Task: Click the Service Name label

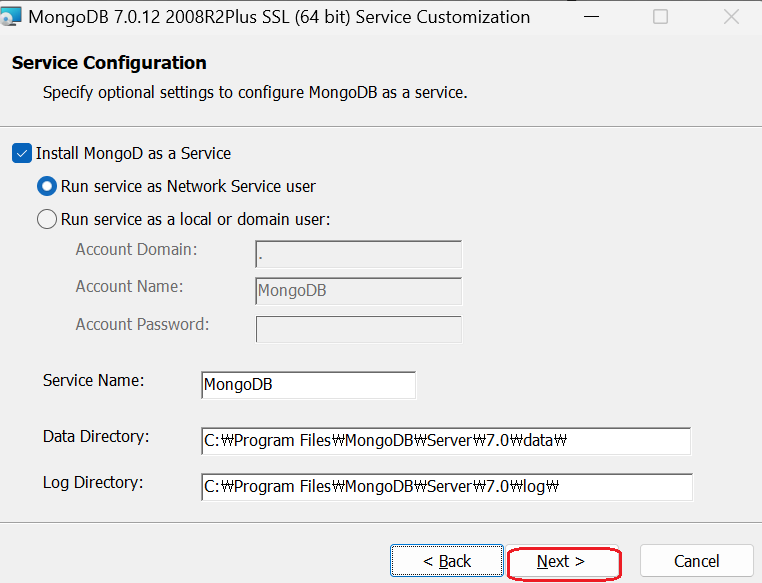Action: (x=94, y=380)
